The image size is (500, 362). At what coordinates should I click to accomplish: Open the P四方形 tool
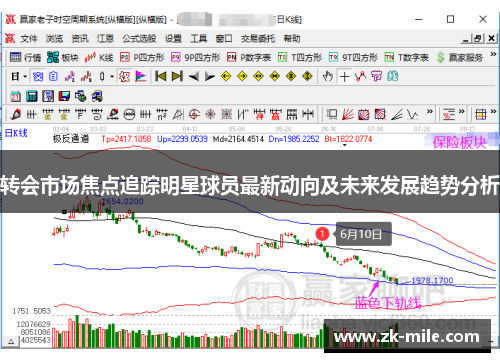[x=142, y=58]
